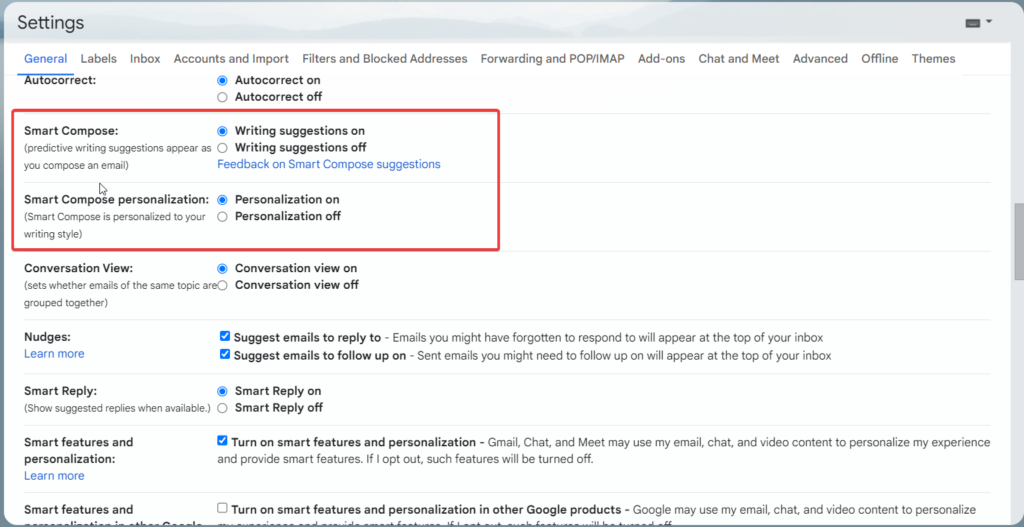1024x527 pixels.
Task: Click the vertical scrollbar thumb
Action: tap(1018, 240)
